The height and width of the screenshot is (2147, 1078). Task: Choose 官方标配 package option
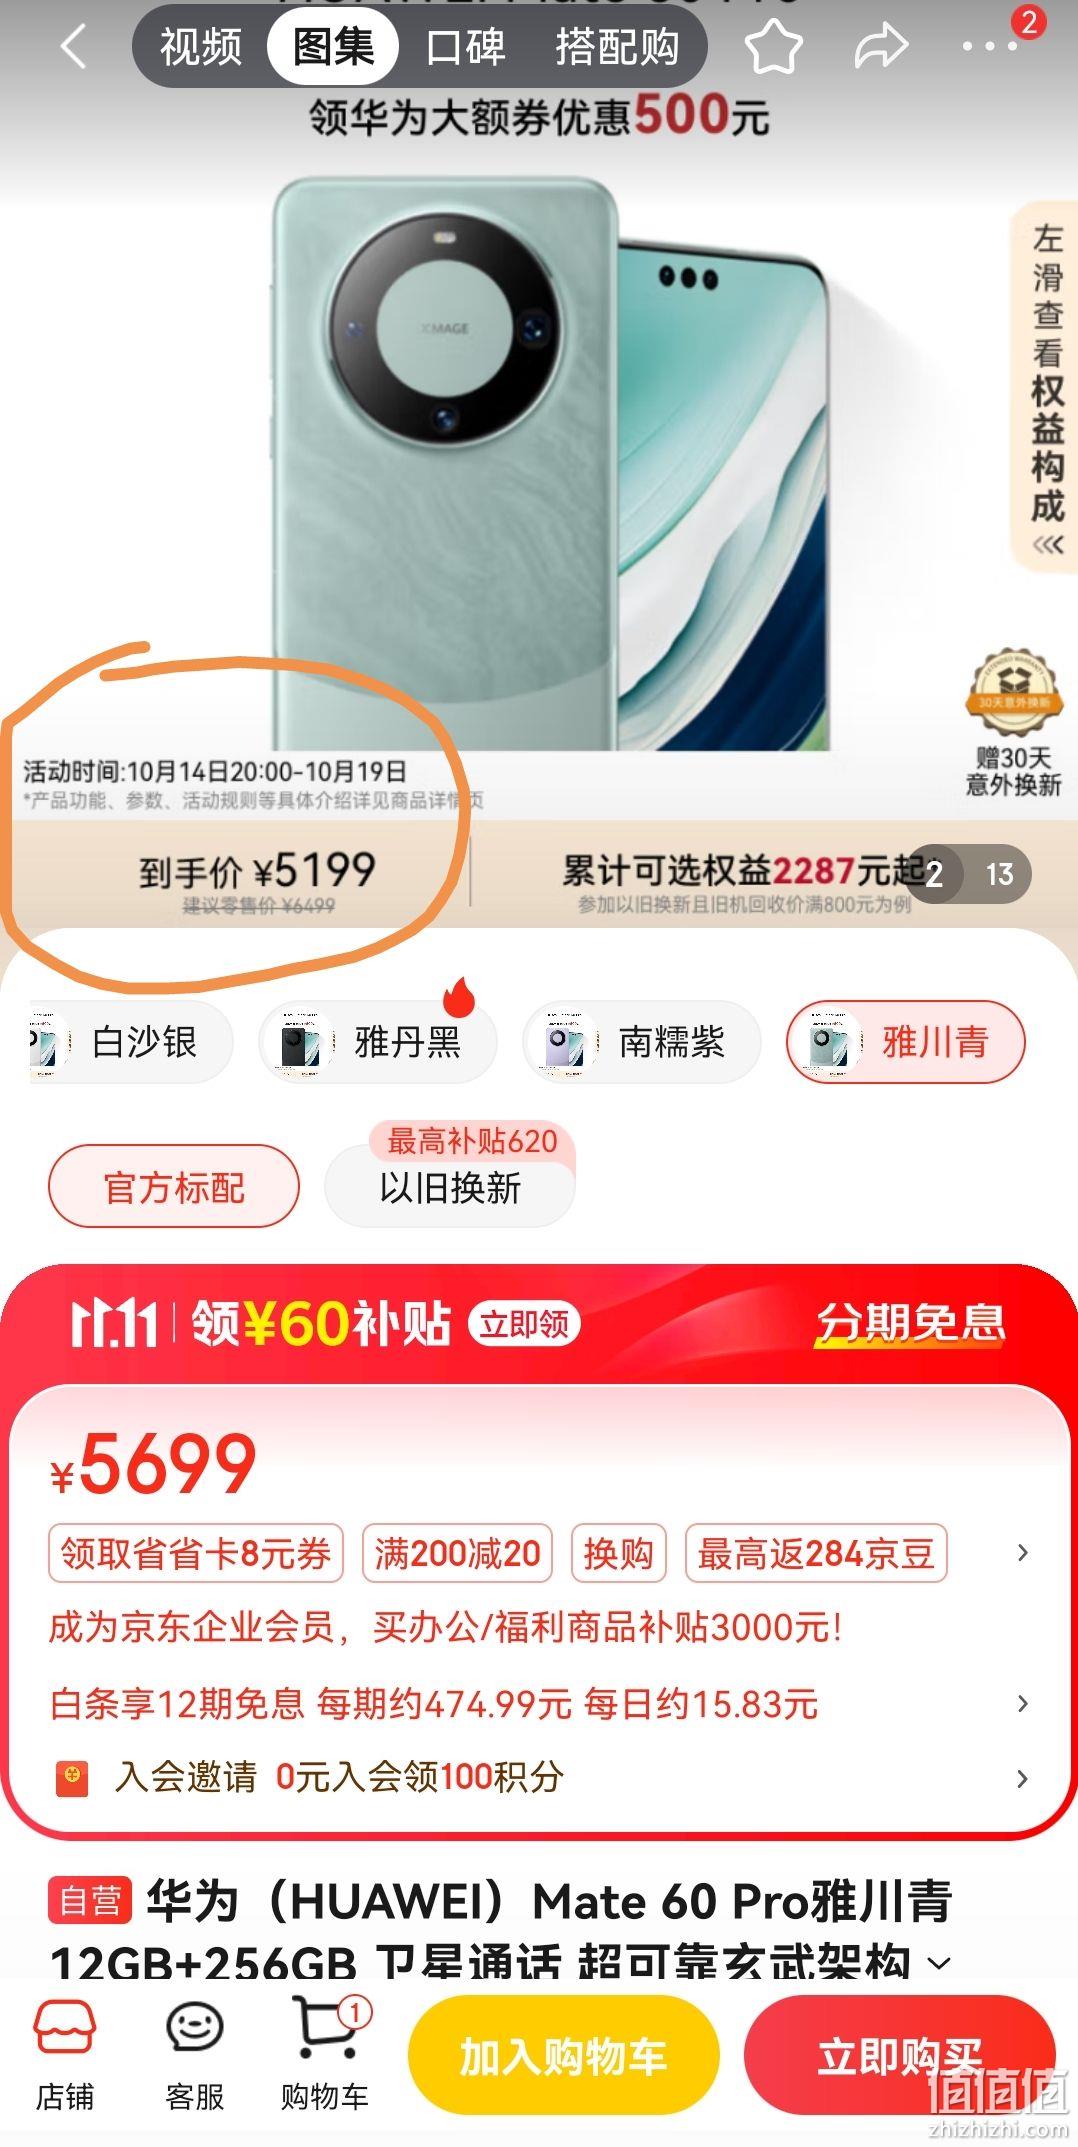174,1187
